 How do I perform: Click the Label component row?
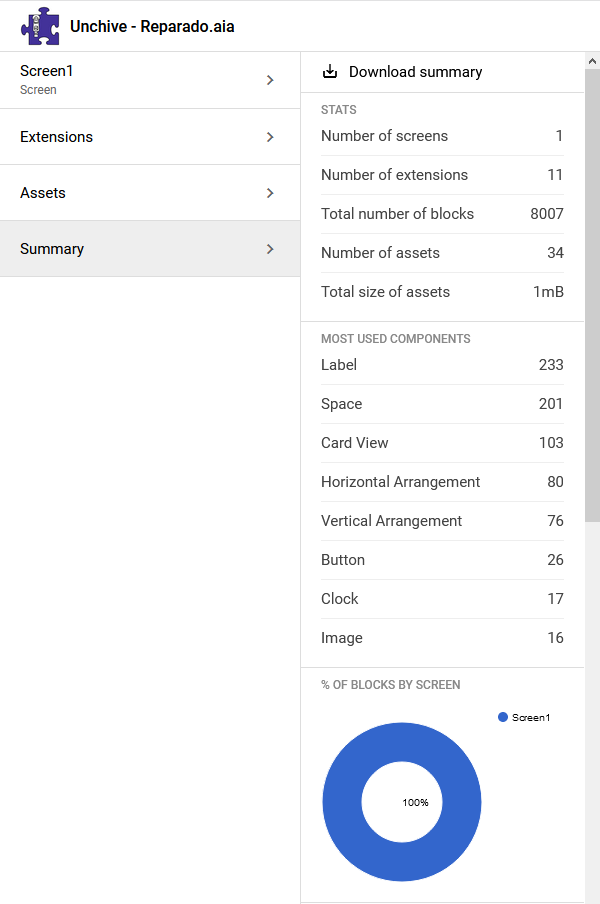[x=442, y=365]
